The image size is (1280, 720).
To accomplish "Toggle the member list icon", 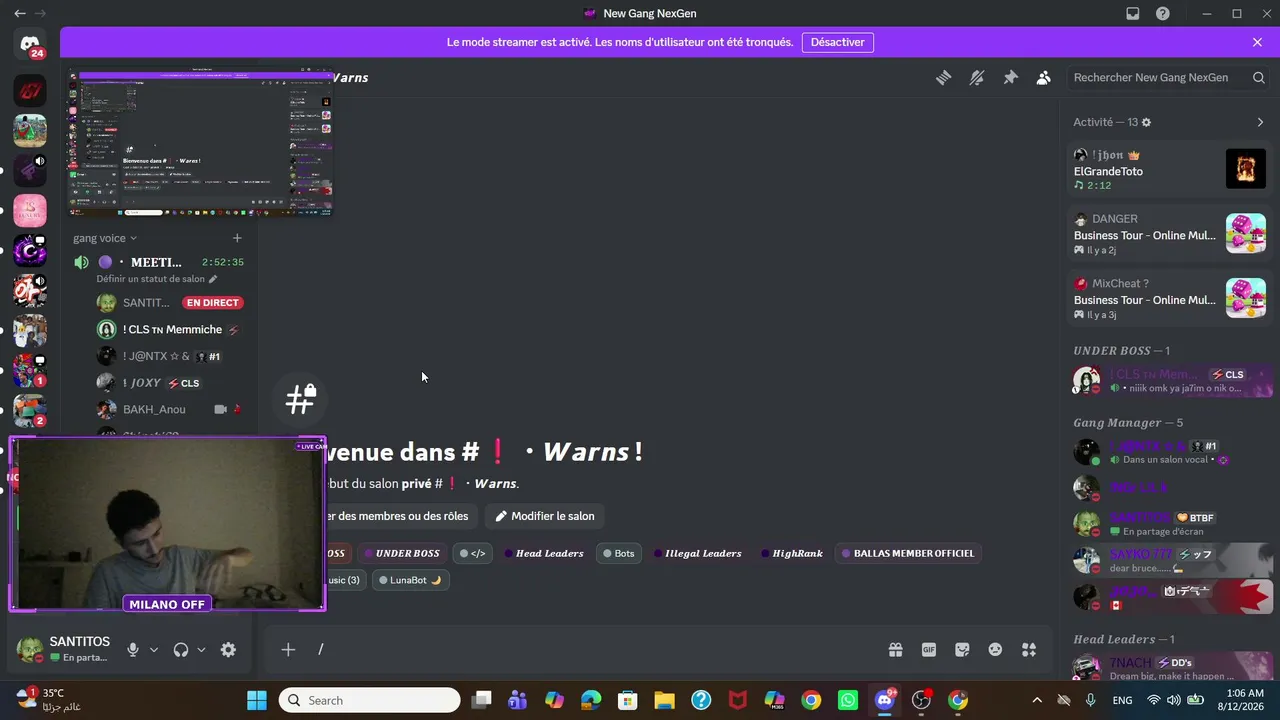I will pyautogui.click(x=1043, y=78).
